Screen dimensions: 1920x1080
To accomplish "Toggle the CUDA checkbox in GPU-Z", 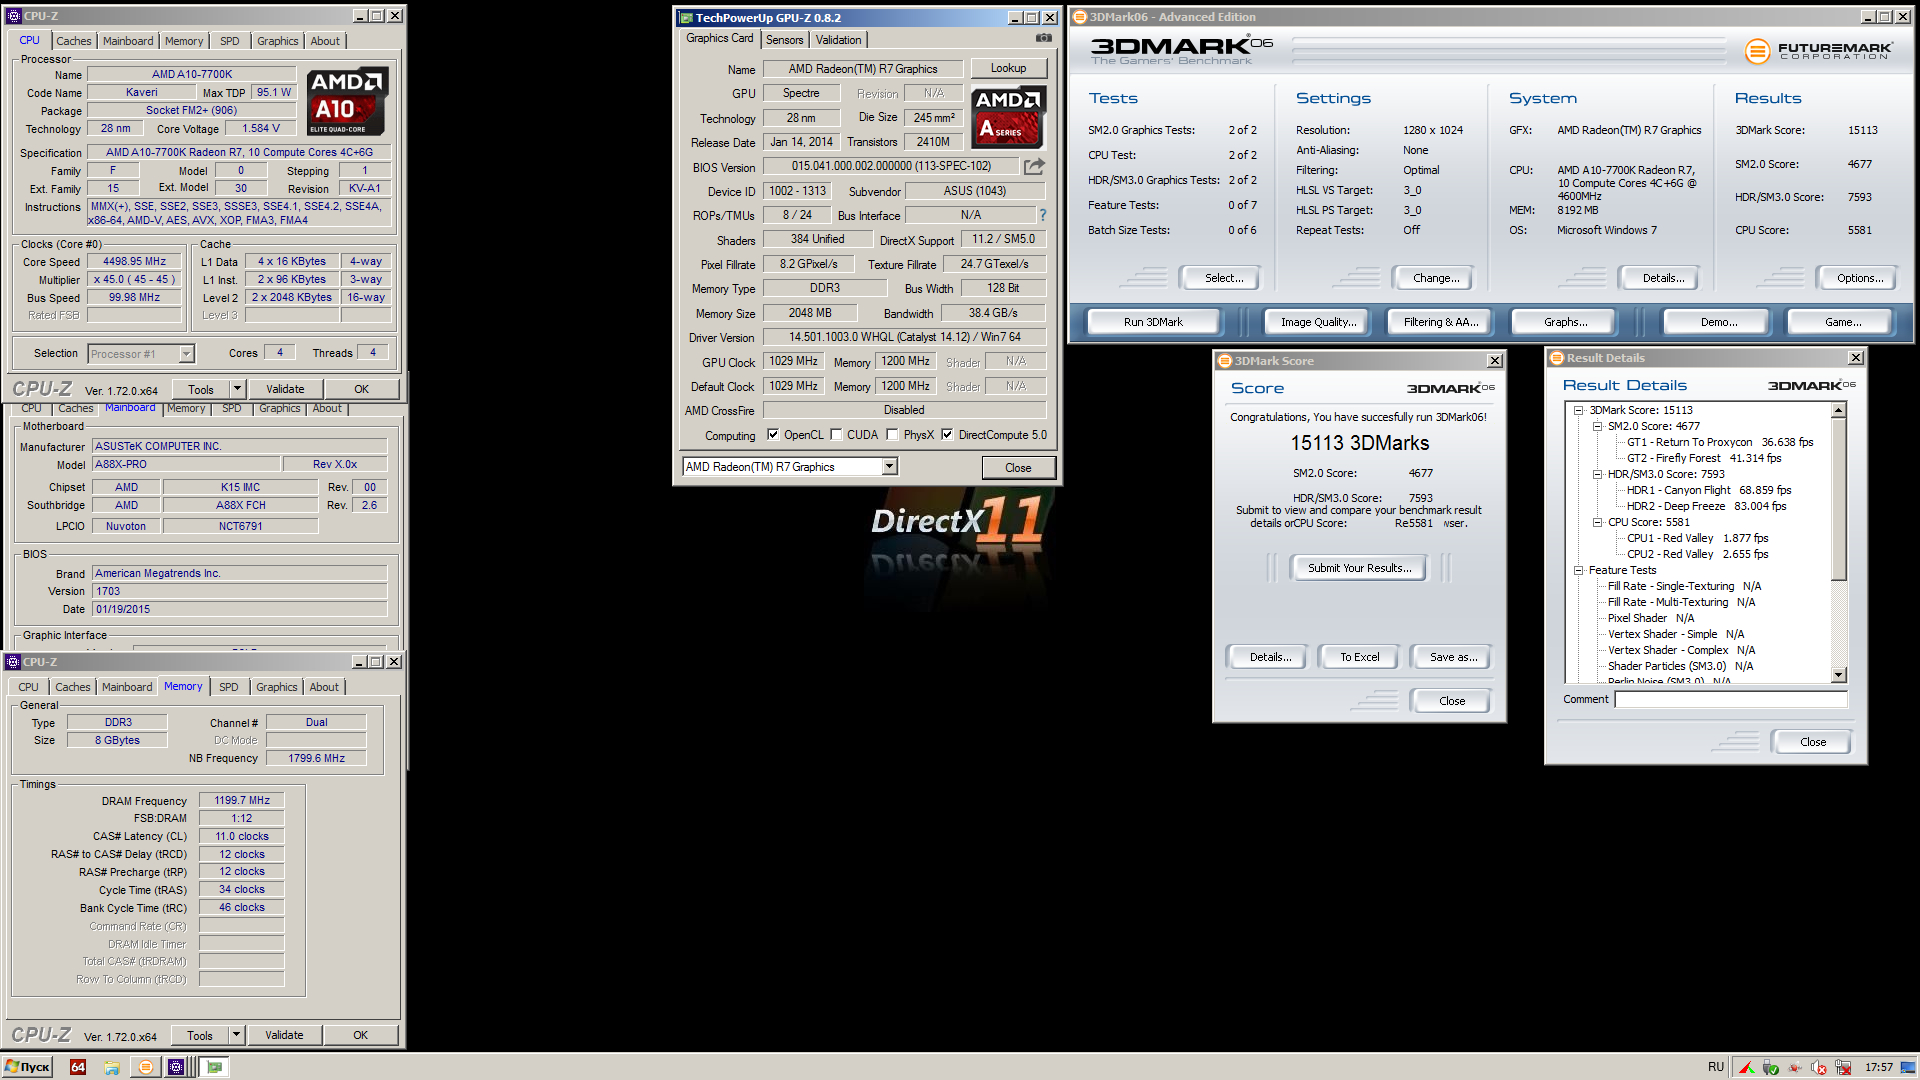I will (x=836, y=435).
